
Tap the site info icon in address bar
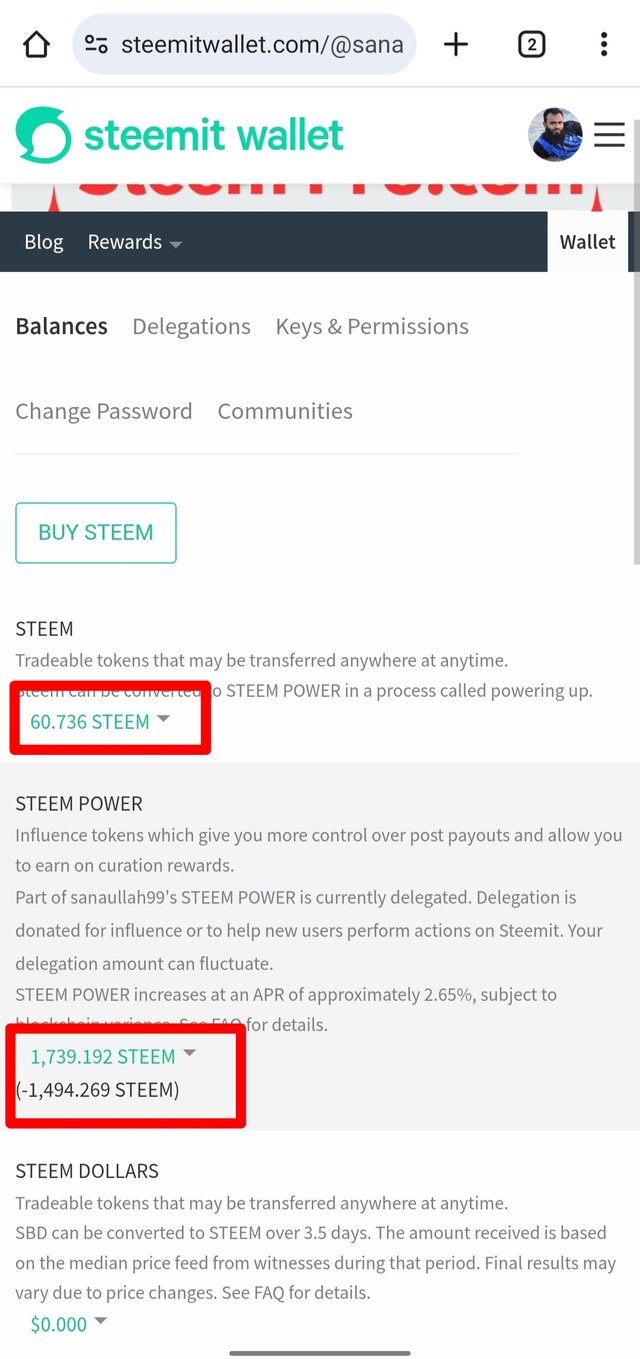click(x=96, y=44)
